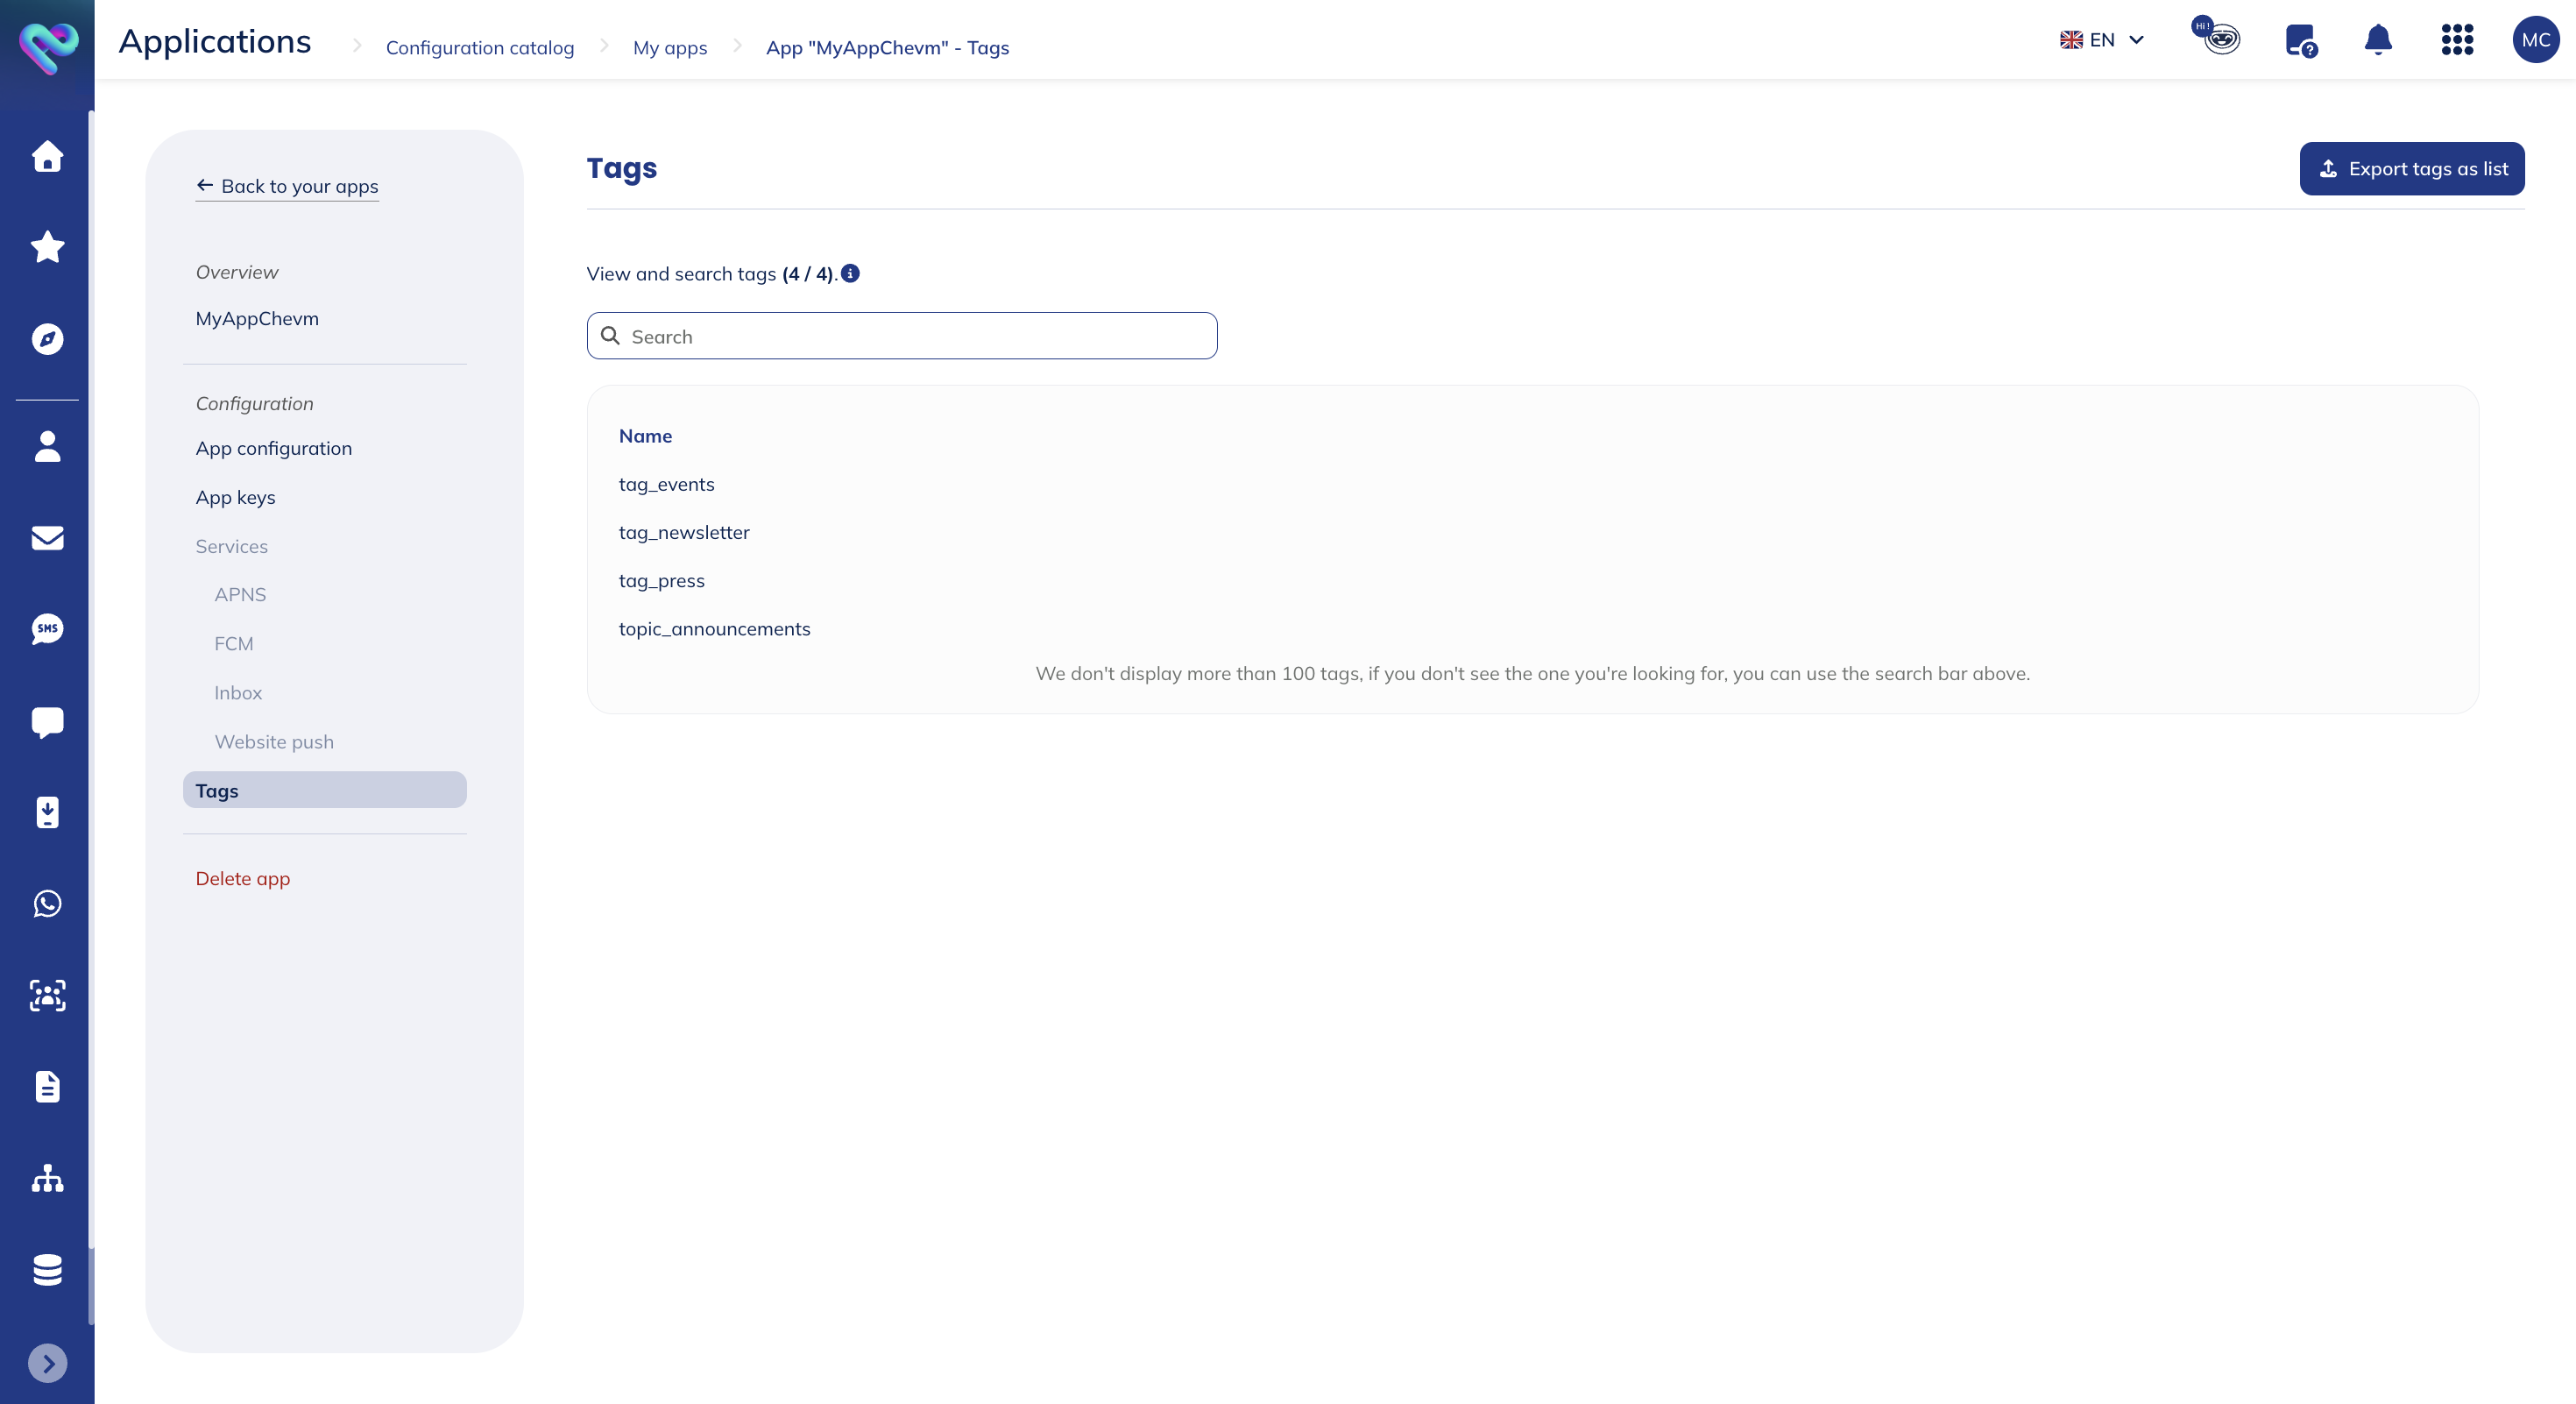The height and width of the screenshot is (1404, 2576).
Task: Focus the tags Search field
Action: click(x=901, y=336)
